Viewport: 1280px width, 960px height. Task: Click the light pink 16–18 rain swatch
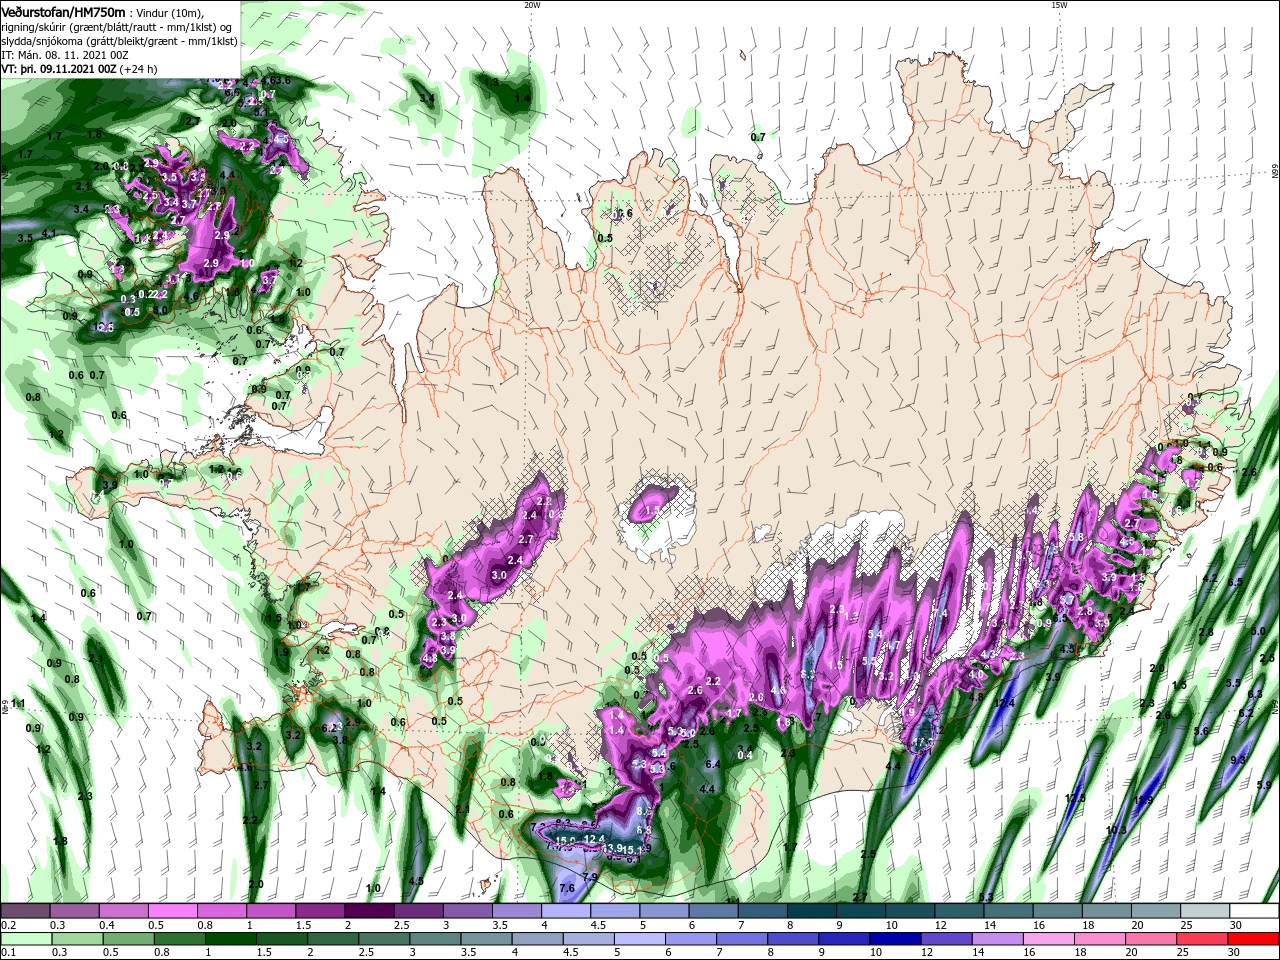(1049, 939)
